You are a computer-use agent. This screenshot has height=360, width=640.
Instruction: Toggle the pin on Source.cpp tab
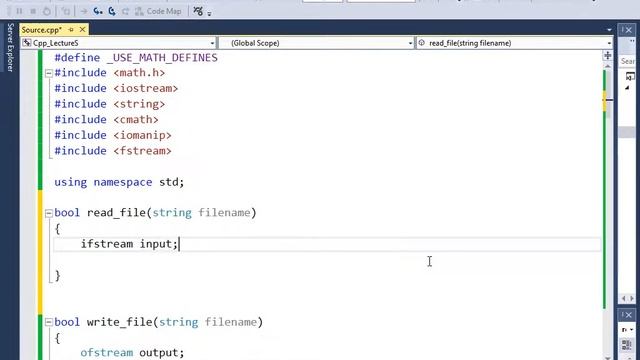click(71, 30)
